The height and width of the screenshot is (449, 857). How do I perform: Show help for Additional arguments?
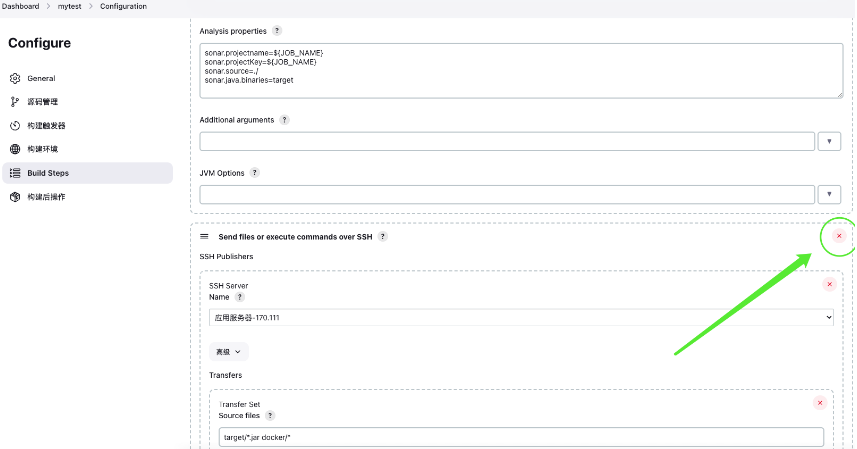pos(284,120)
